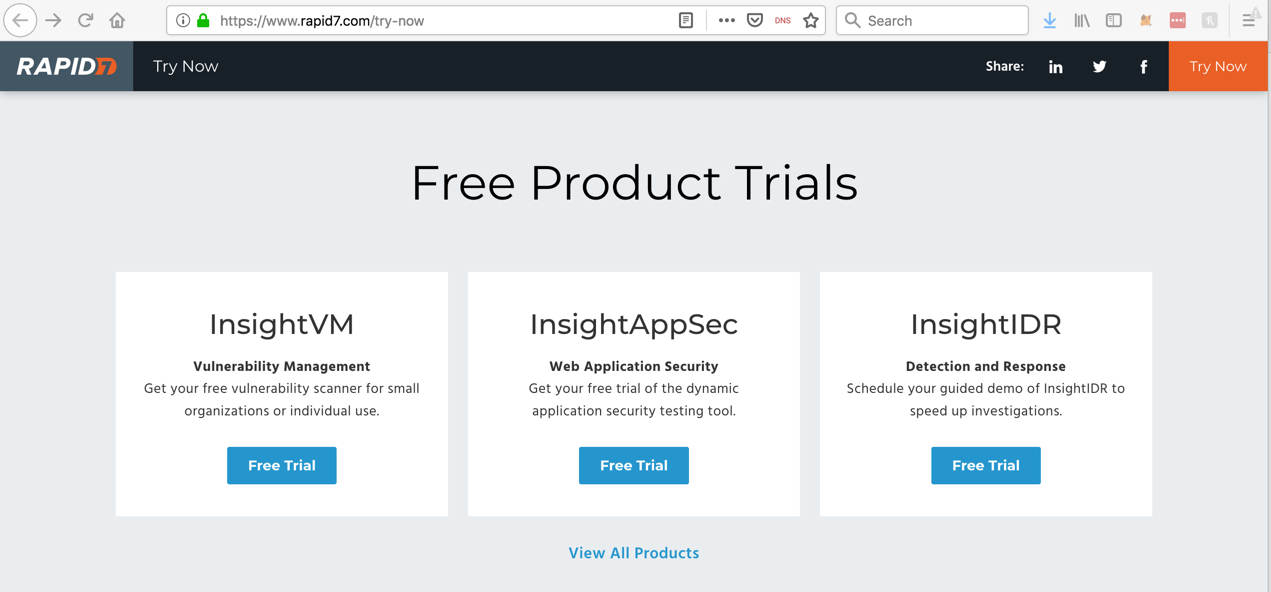Open the Firefox hamburger menu
Screen dimensions: 1271x592
pyautogui.click(x=1248, y=20)
